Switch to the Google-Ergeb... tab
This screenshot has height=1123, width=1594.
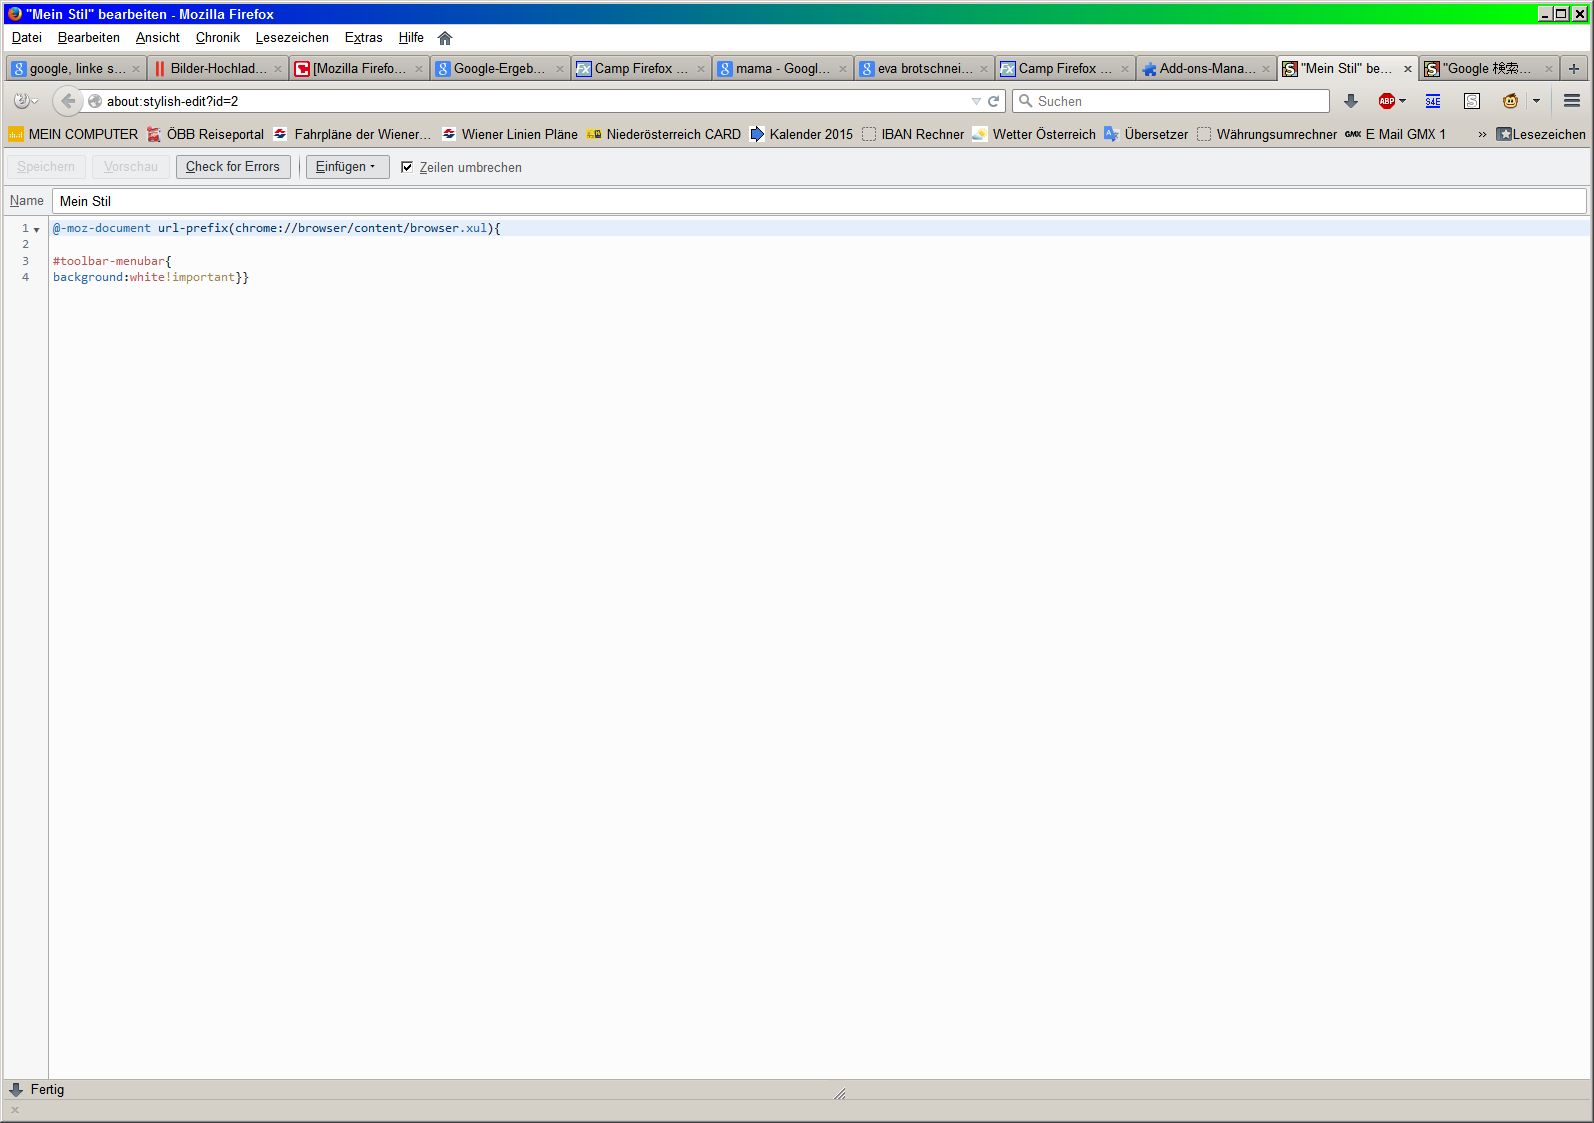500,69
